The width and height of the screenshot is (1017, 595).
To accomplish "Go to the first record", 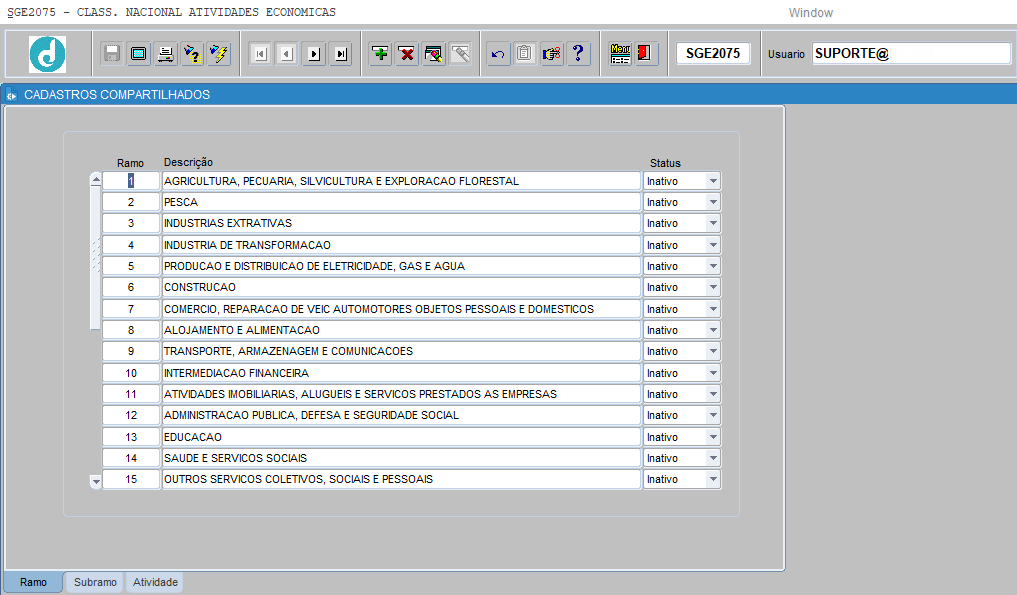I will [260, 54].
